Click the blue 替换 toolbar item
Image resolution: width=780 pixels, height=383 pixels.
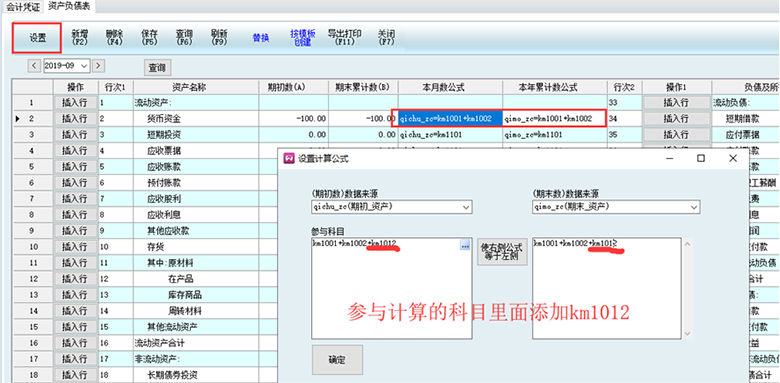click(261, 38)
